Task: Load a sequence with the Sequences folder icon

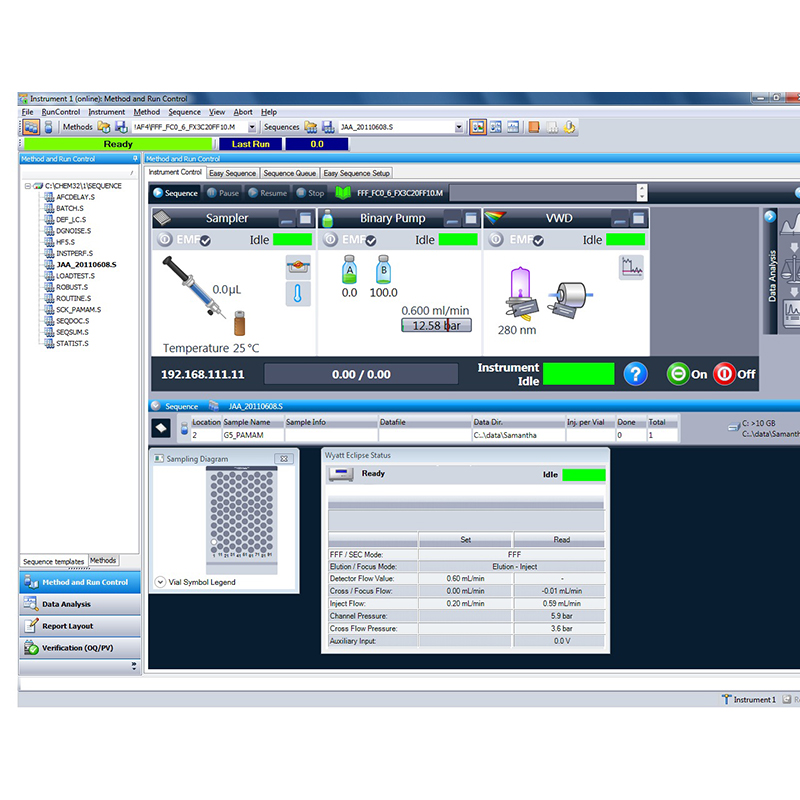Action: pyautogui.click(x=311, y=127)
